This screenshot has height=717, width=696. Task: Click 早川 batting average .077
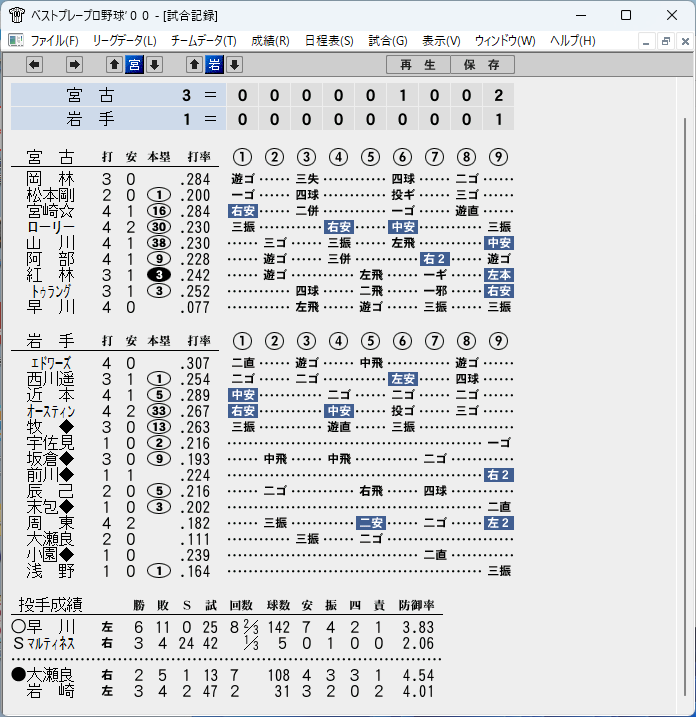(x=195, y=307)
